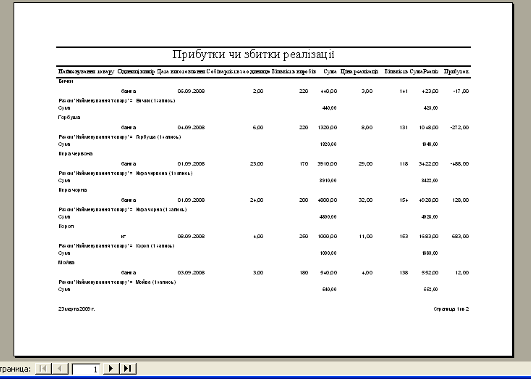531x379 pixels.
Task: Click the 'Мойва' group heading
Action: coord(66,262)
